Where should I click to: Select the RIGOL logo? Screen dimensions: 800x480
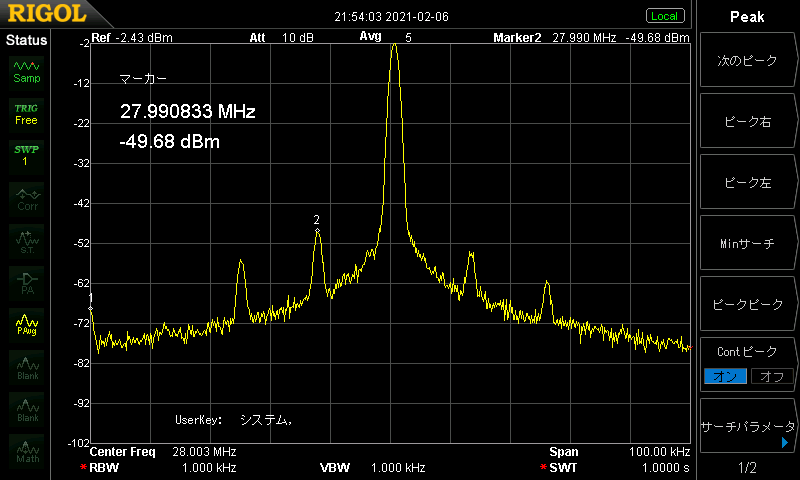point(47,13)
